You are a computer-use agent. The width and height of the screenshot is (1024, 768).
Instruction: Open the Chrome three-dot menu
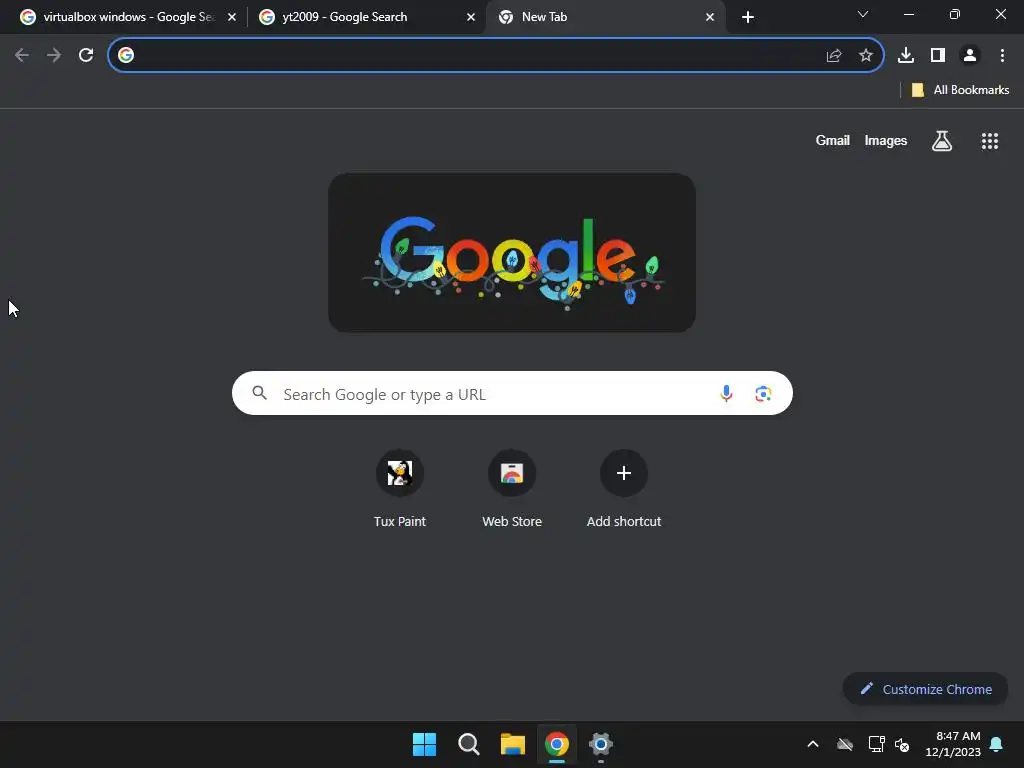1002,56
